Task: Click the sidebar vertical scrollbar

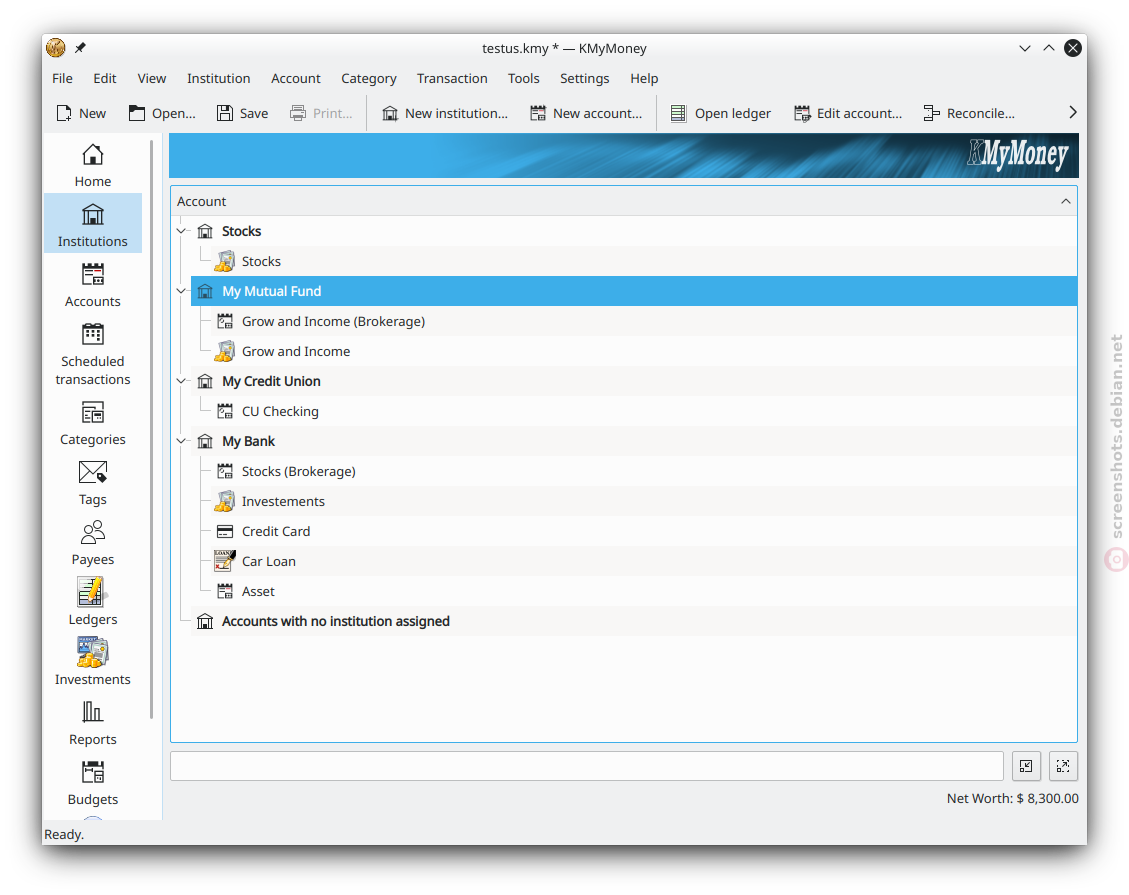Action: pyautogui.click(x=151, y=429)
